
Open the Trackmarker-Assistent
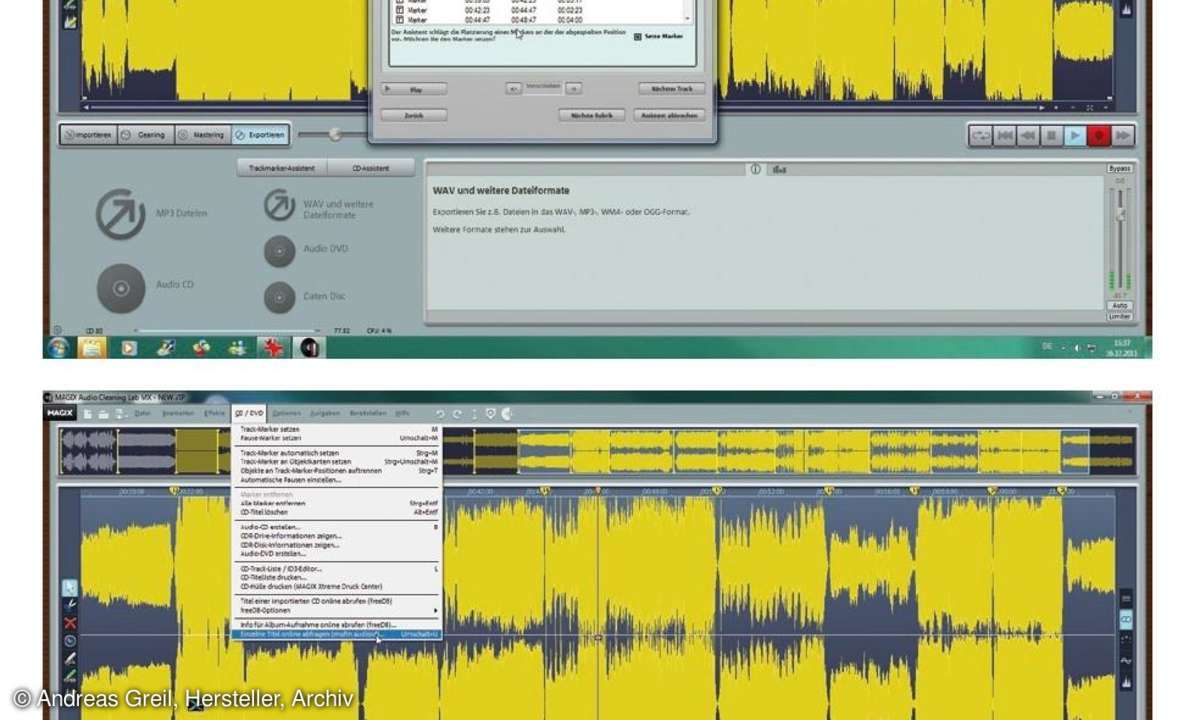281,168
